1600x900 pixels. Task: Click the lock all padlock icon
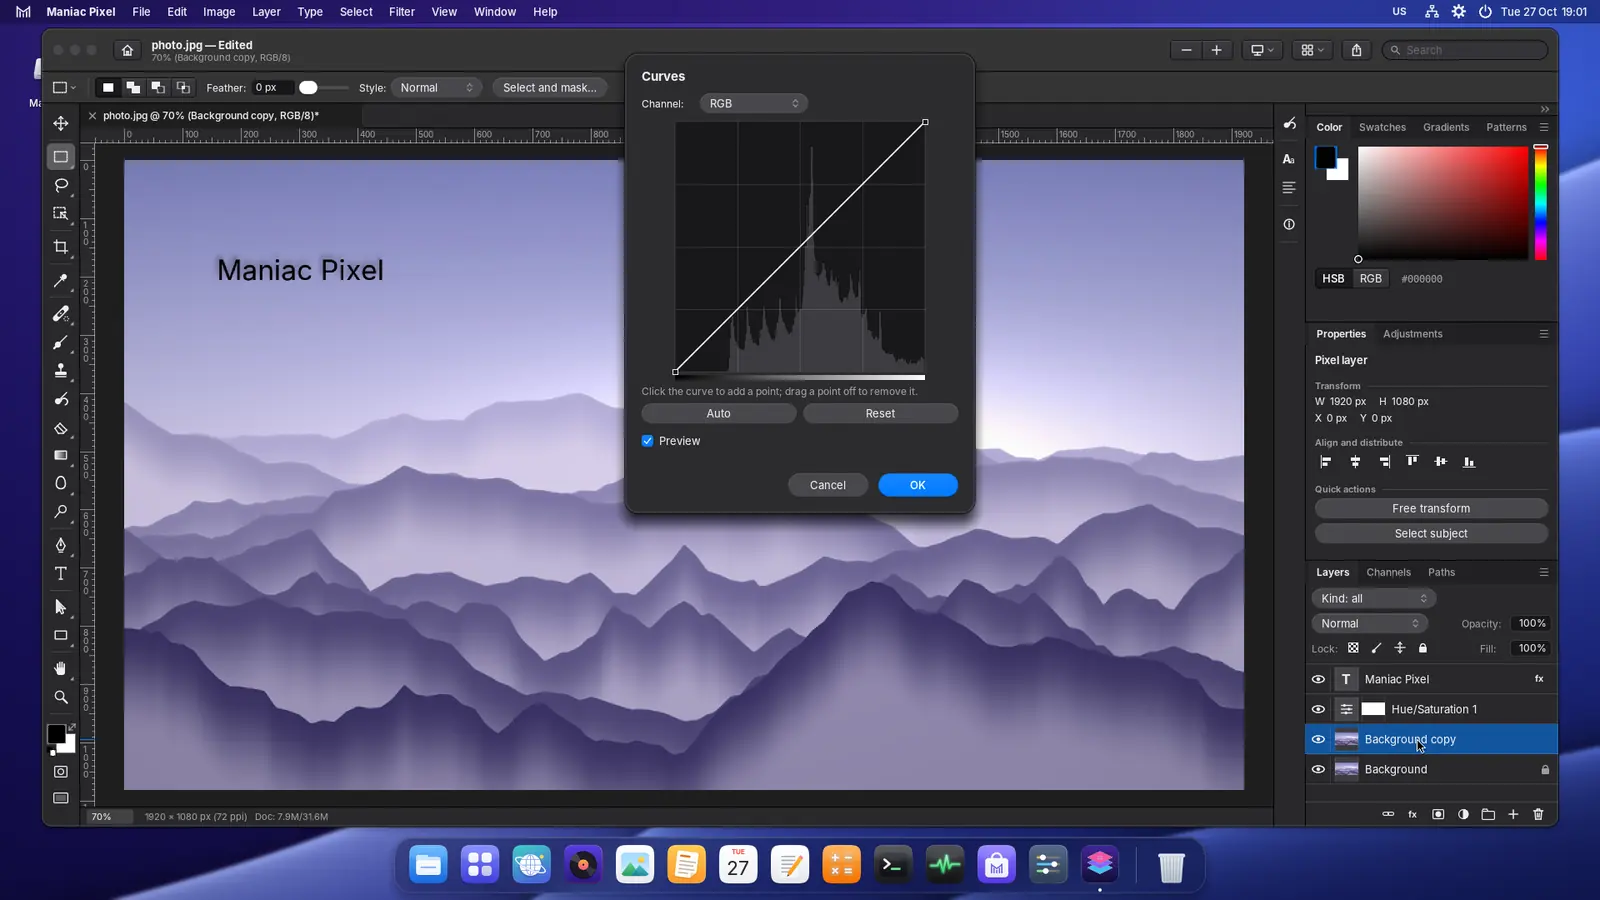(1423, 648)
